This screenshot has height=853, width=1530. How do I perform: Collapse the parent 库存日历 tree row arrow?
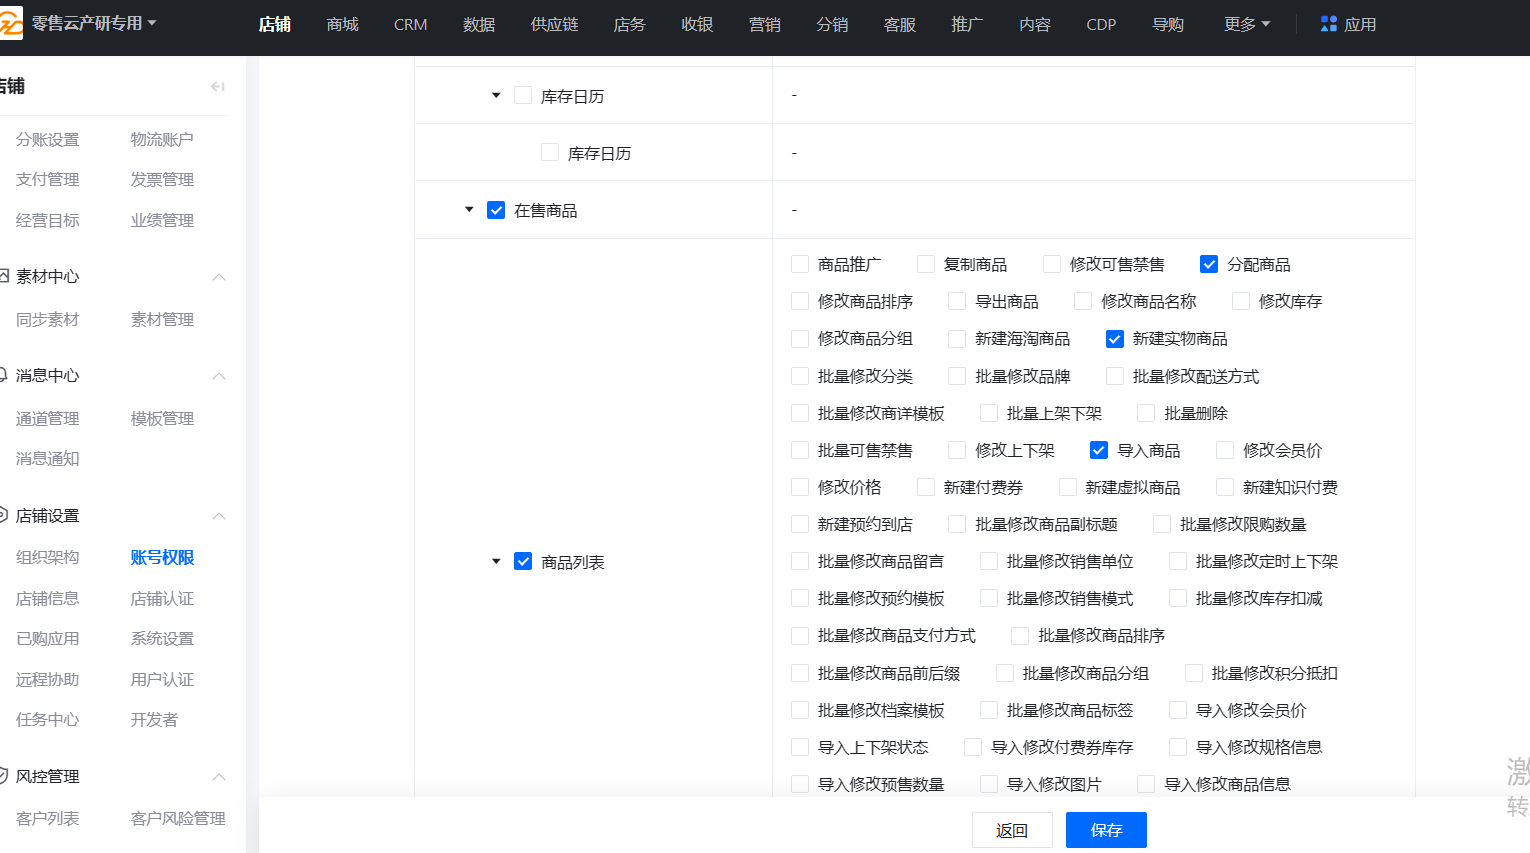tap(496, 96)
